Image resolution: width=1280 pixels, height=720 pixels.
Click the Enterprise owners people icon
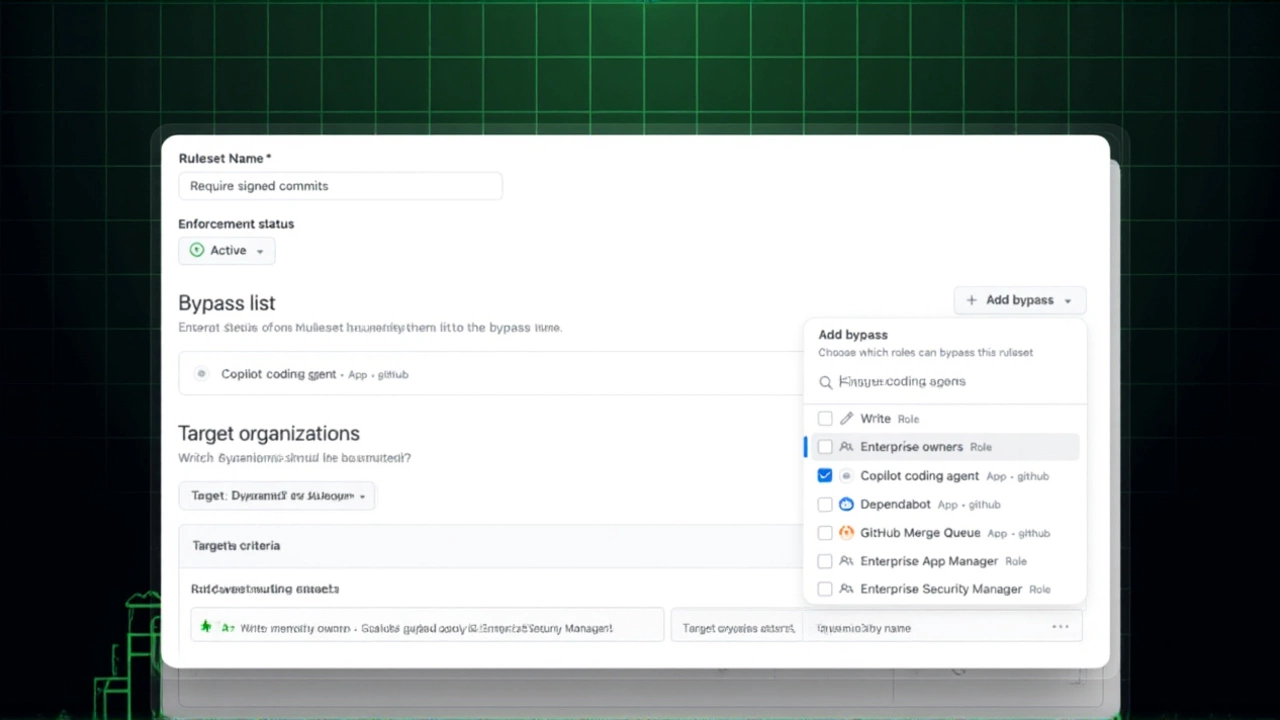[x=846, y=447]
